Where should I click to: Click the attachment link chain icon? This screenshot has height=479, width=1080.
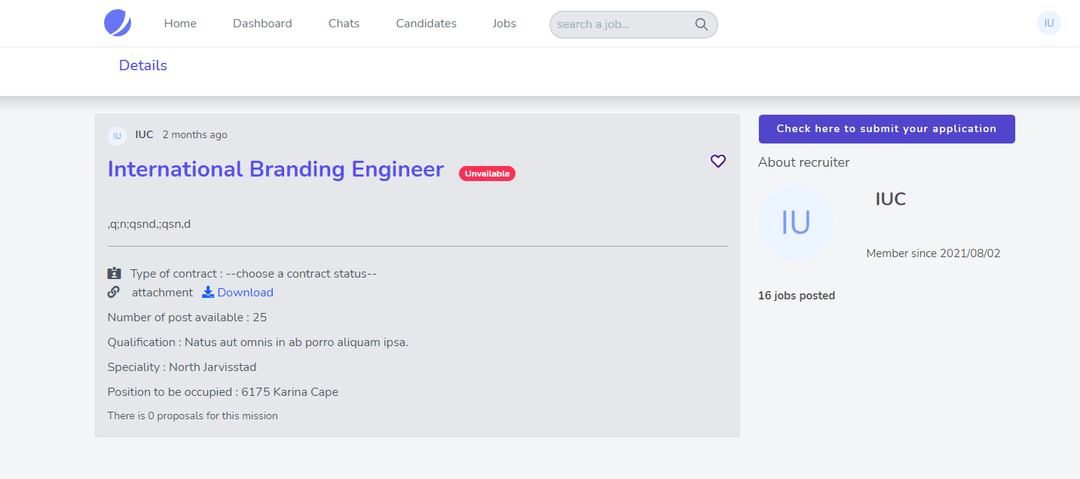click(x=113, y=292)
